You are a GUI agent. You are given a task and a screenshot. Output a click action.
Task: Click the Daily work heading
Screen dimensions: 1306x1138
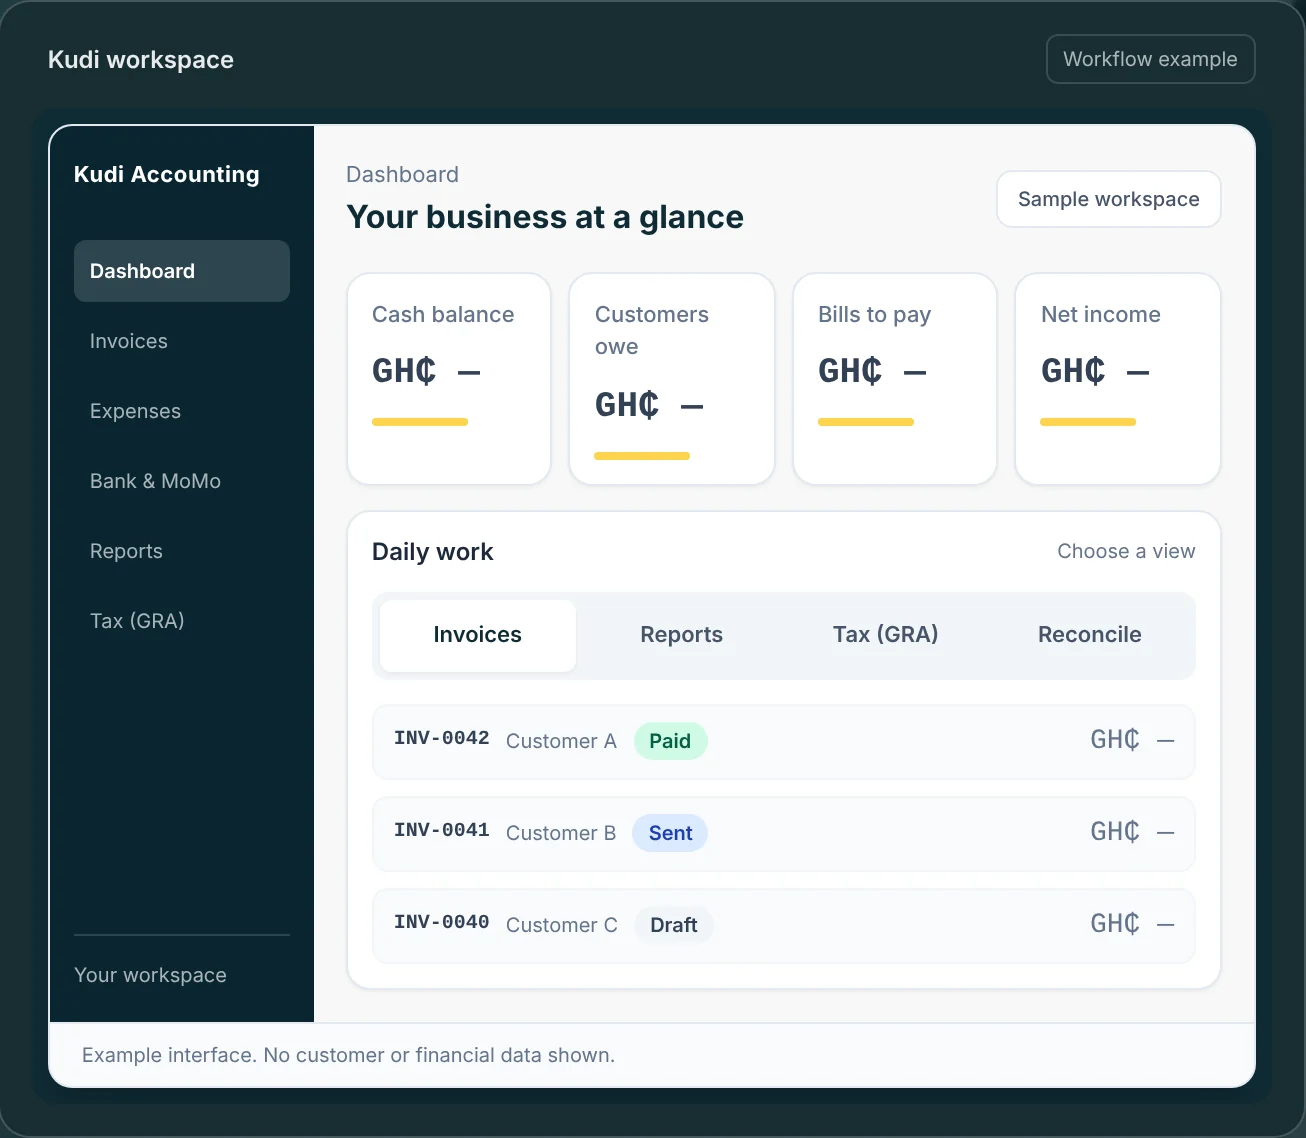433,552
